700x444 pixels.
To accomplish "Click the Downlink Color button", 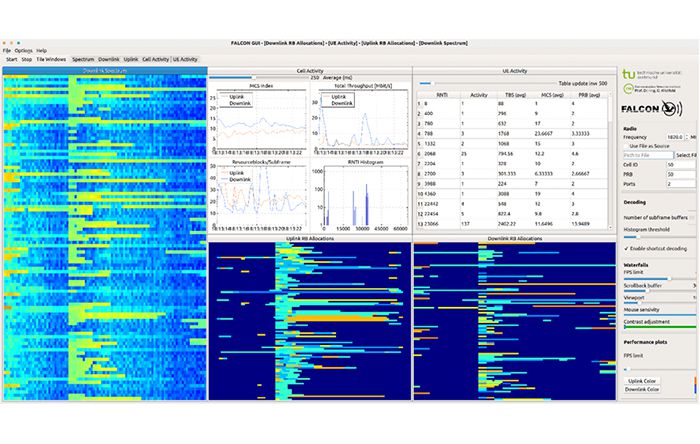I will click(x=642, y=390).
